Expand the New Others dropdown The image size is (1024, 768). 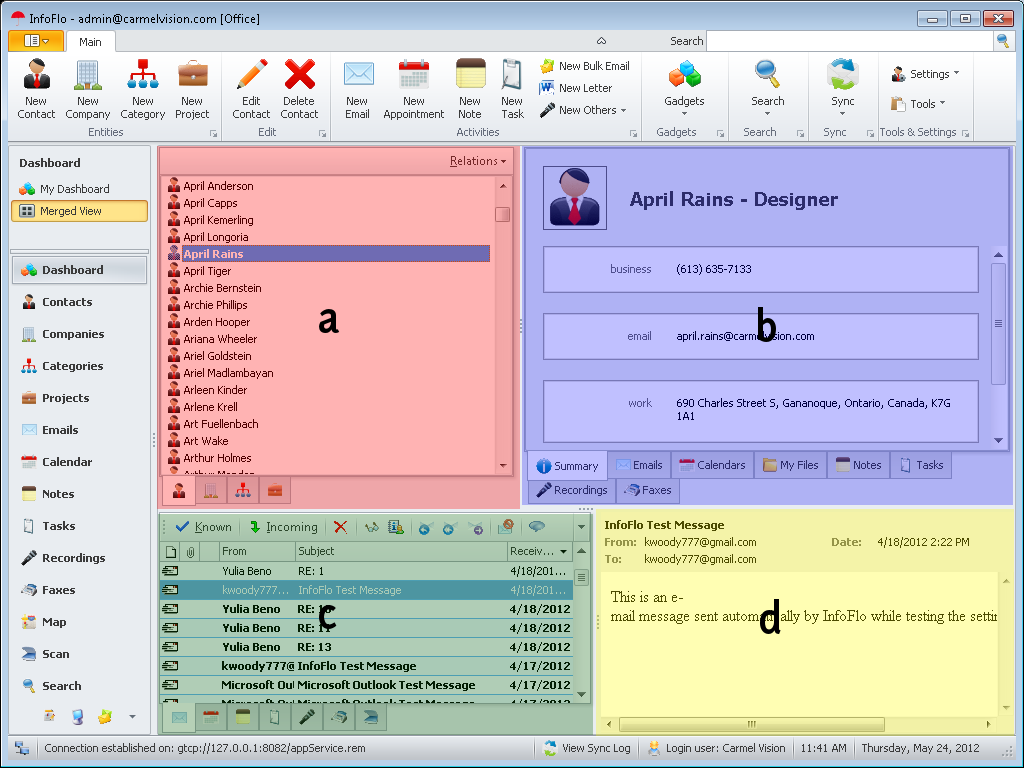(x=584, y=110)
